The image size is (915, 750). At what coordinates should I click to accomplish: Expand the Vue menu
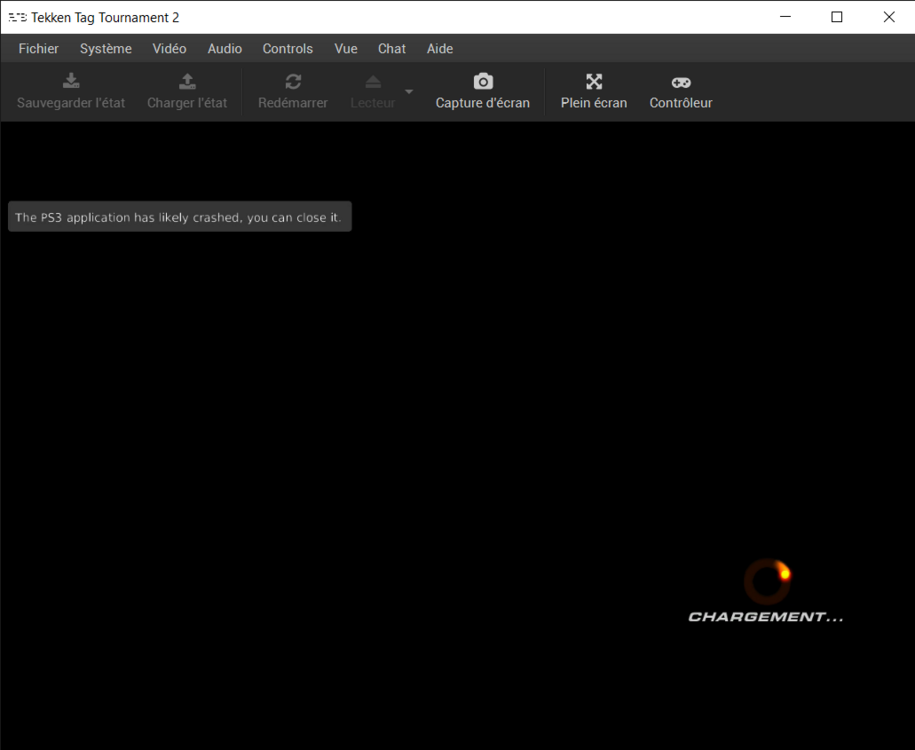coord(346,48)
